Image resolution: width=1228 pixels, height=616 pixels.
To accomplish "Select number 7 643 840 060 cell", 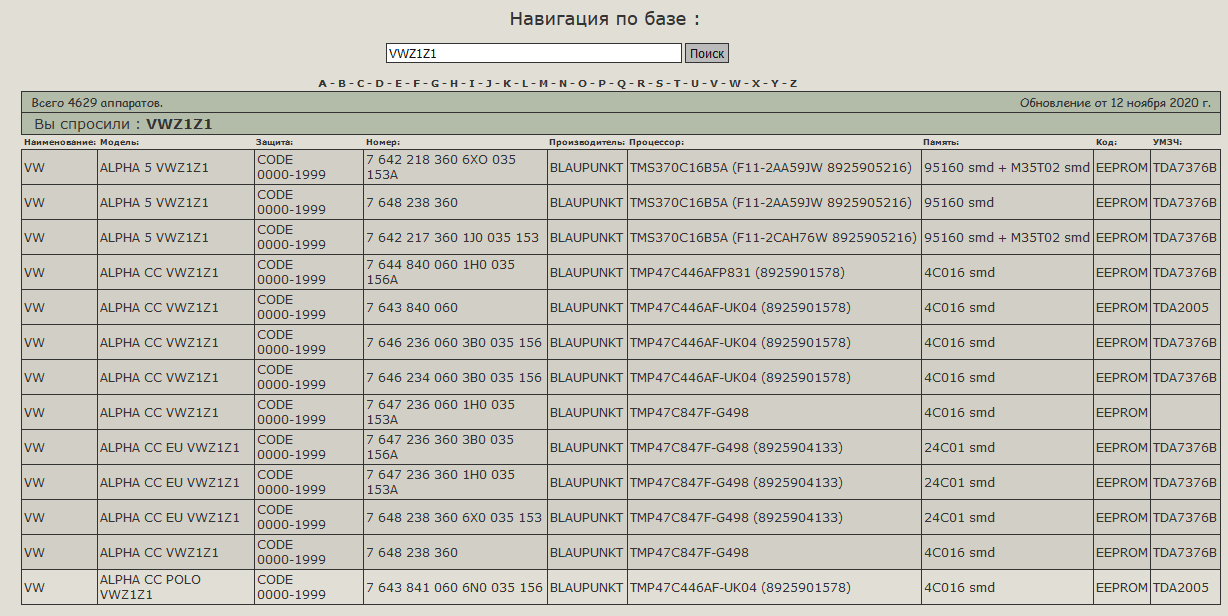I will pyautogui.click(x=455, y=307).
